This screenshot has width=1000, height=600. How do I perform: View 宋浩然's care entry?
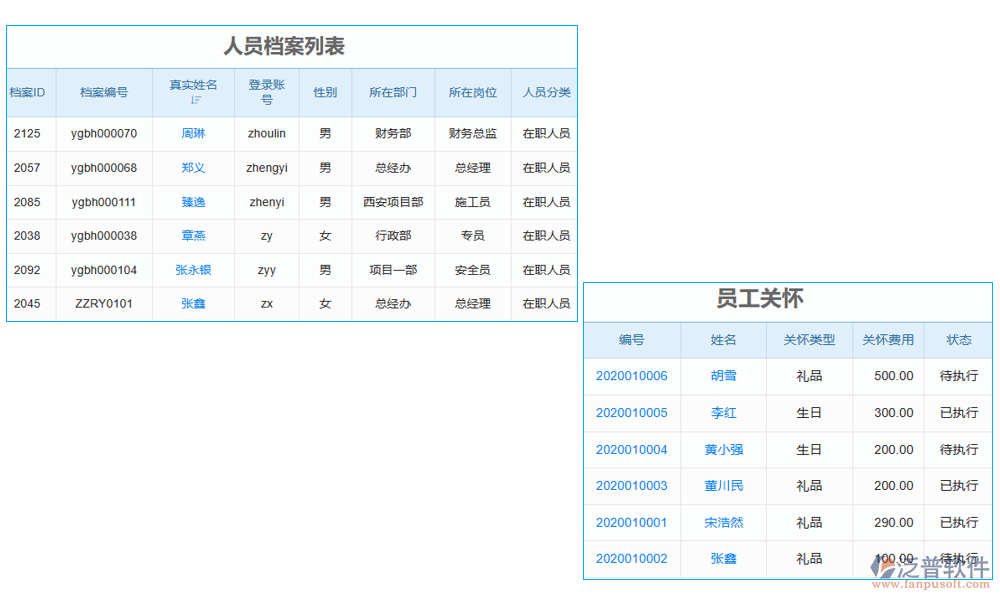(723, 522)
